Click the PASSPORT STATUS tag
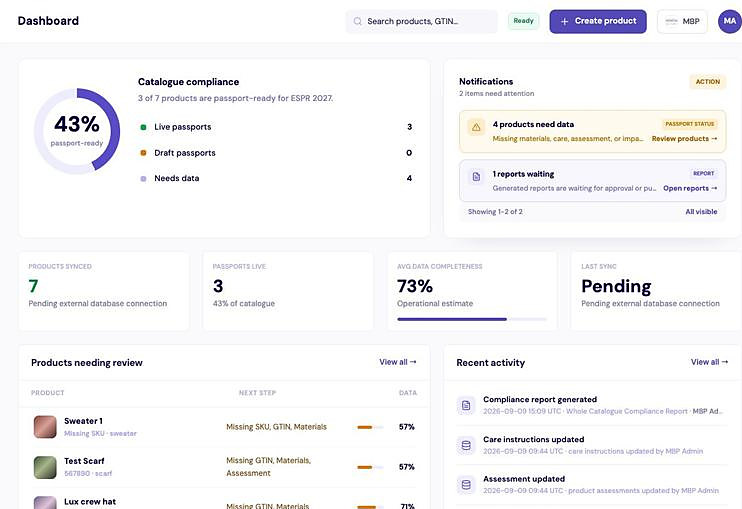Viewport: 742px width, 509px height. tap(689, 124)
